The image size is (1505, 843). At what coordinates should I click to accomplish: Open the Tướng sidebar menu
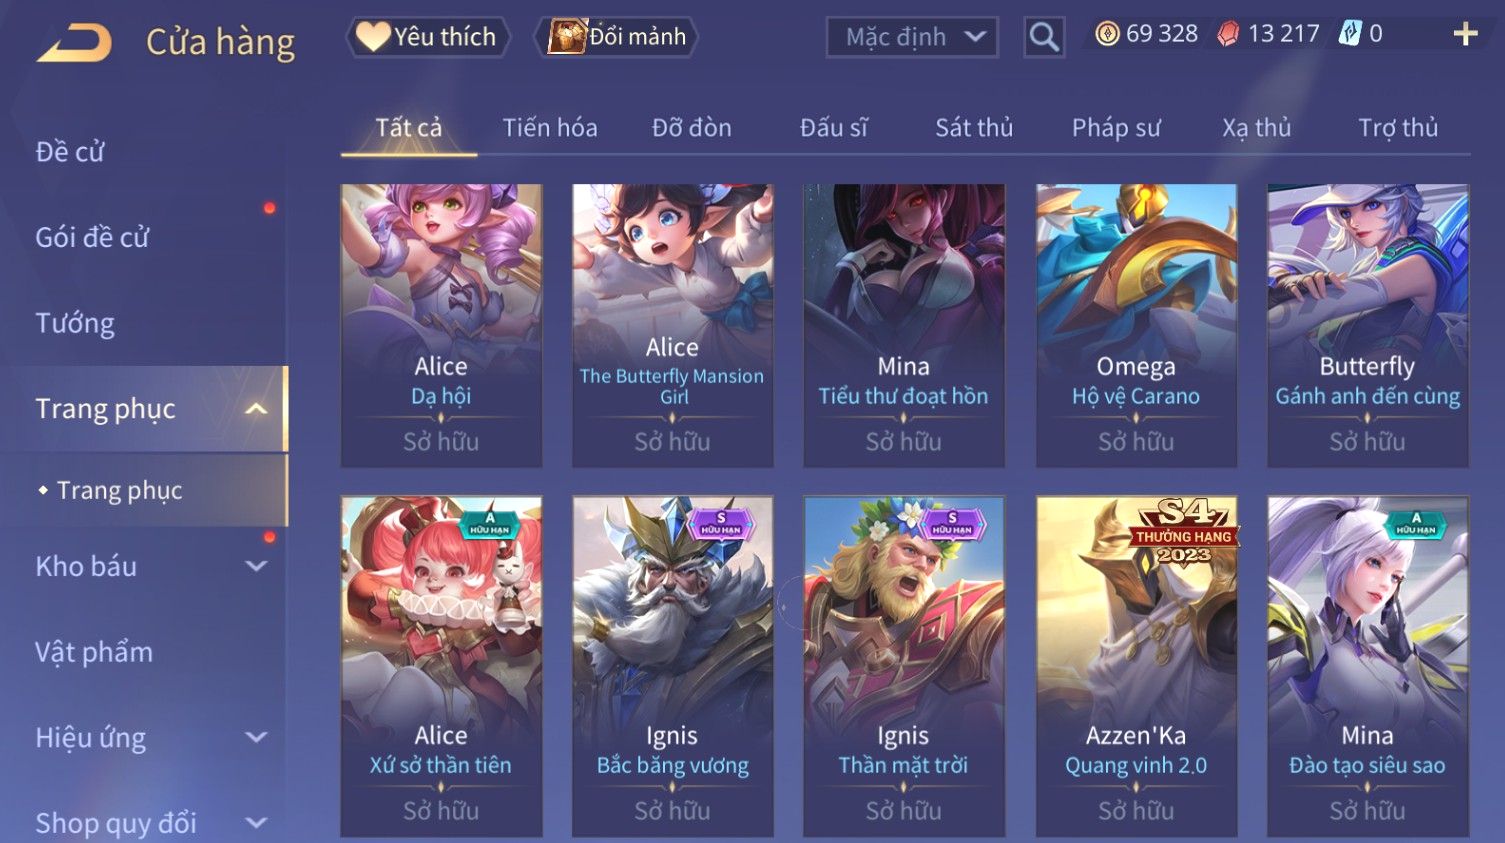tap(75, 323)
